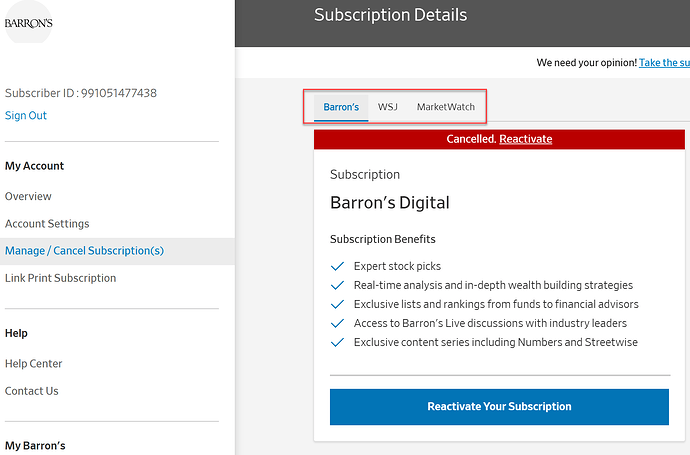Click the Reactivate link in the red banner
The image size is (690, 455).
525,139
